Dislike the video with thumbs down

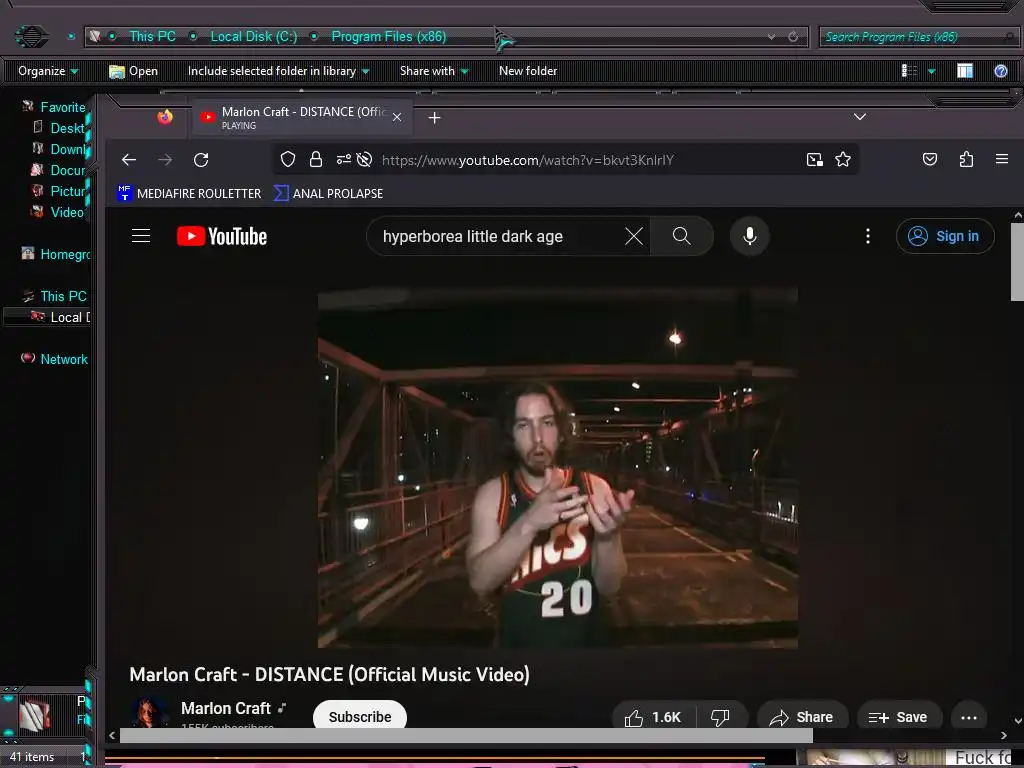(x=721, y=717)
